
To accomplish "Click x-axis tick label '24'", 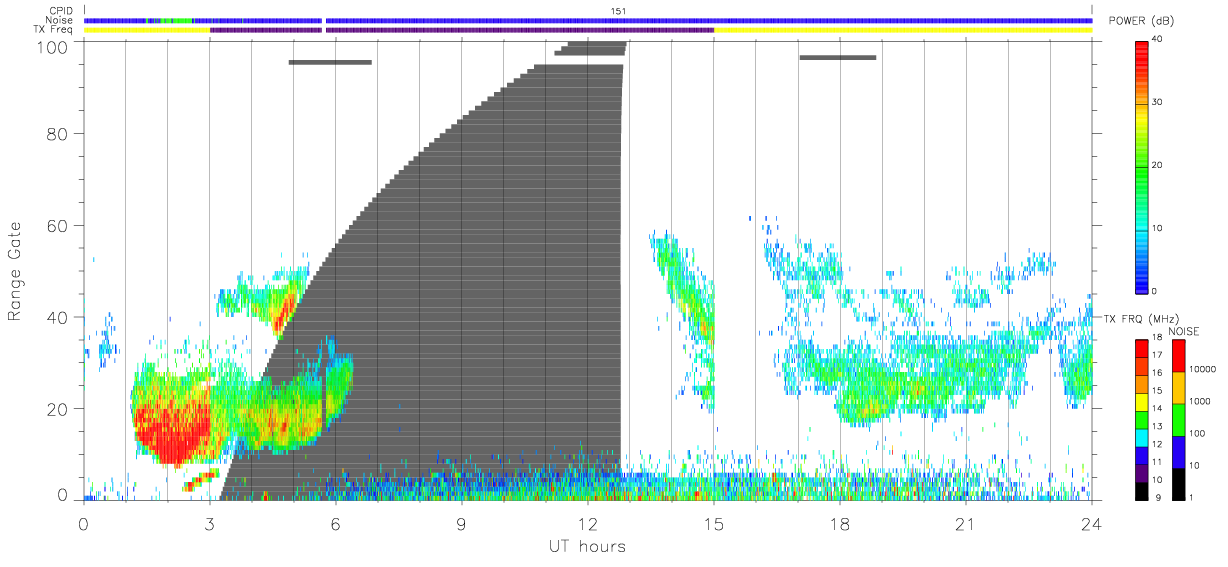I will pos(1092,524).
